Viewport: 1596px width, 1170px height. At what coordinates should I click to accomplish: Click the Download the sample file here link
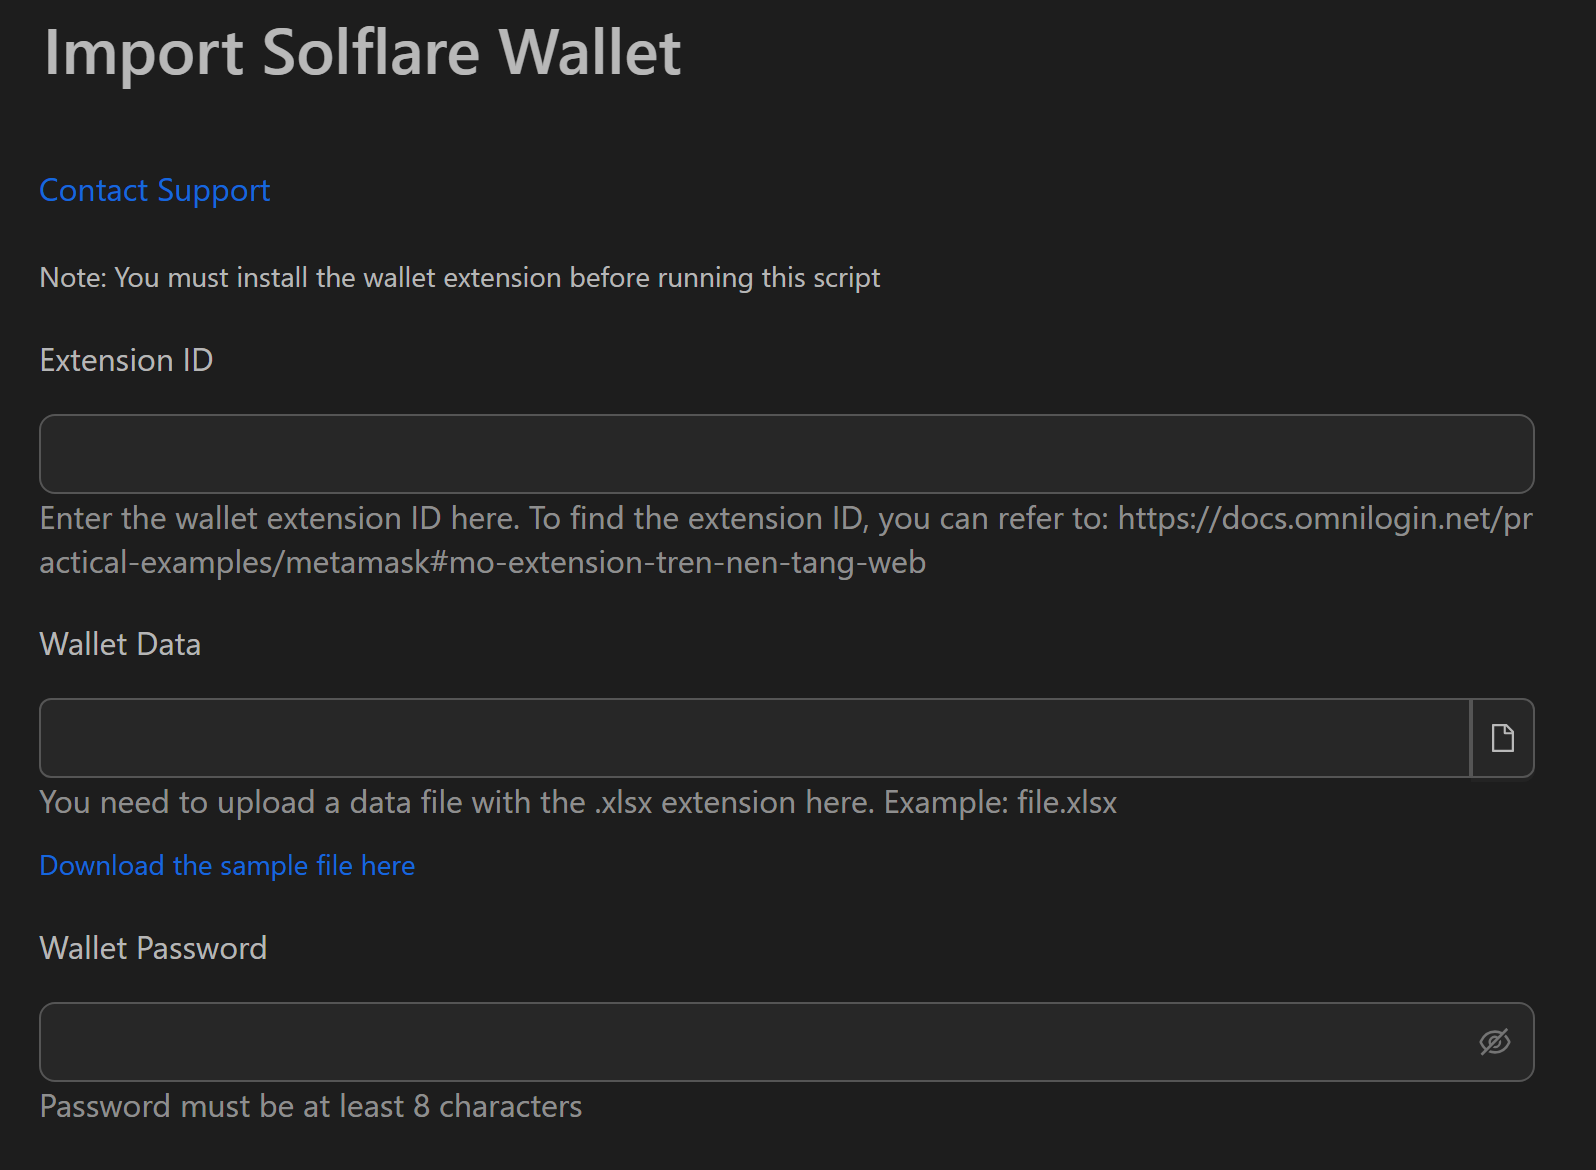pos(227,865)
